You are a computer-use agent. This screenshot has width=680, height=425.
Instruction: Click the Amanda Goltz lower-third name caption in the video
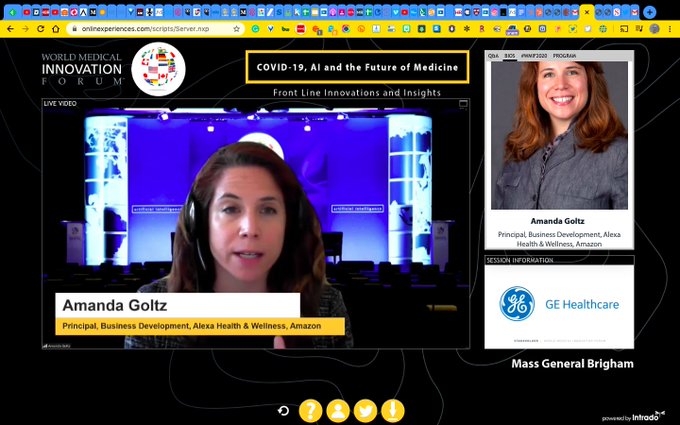(x=177, y=305)
